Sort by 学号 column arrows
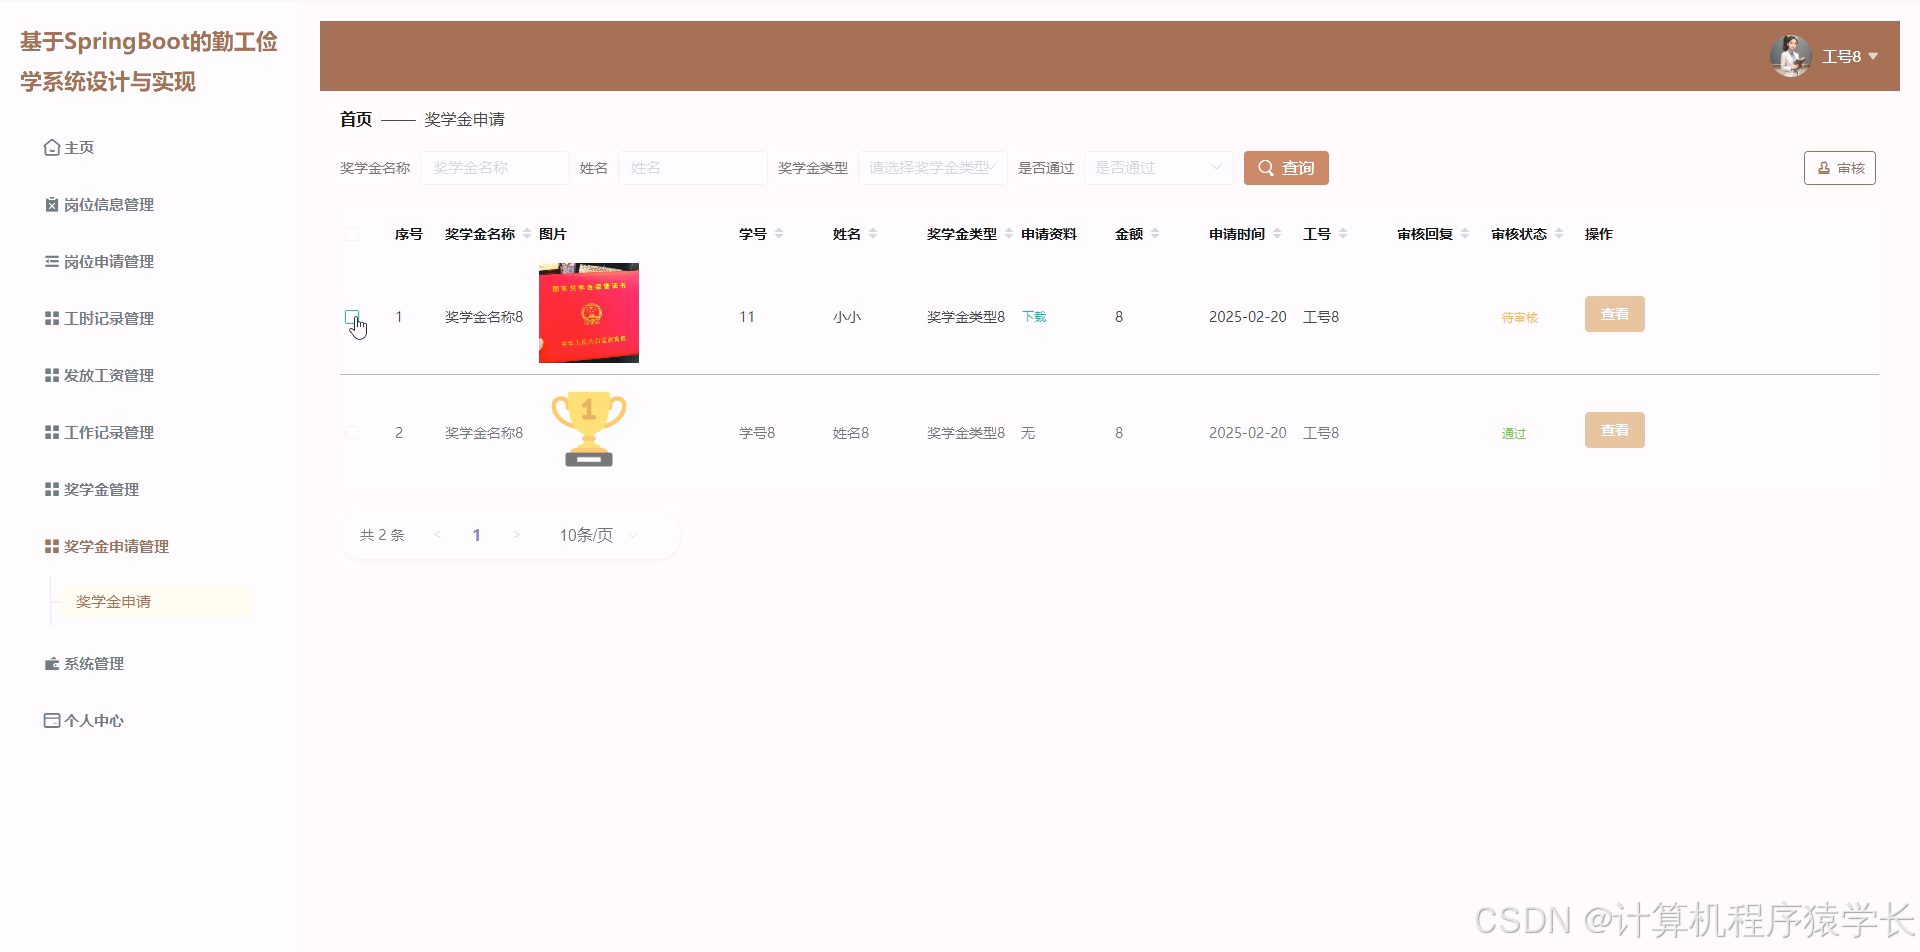Viewport: 1920px width, 952px height. [x=779, y=234]
